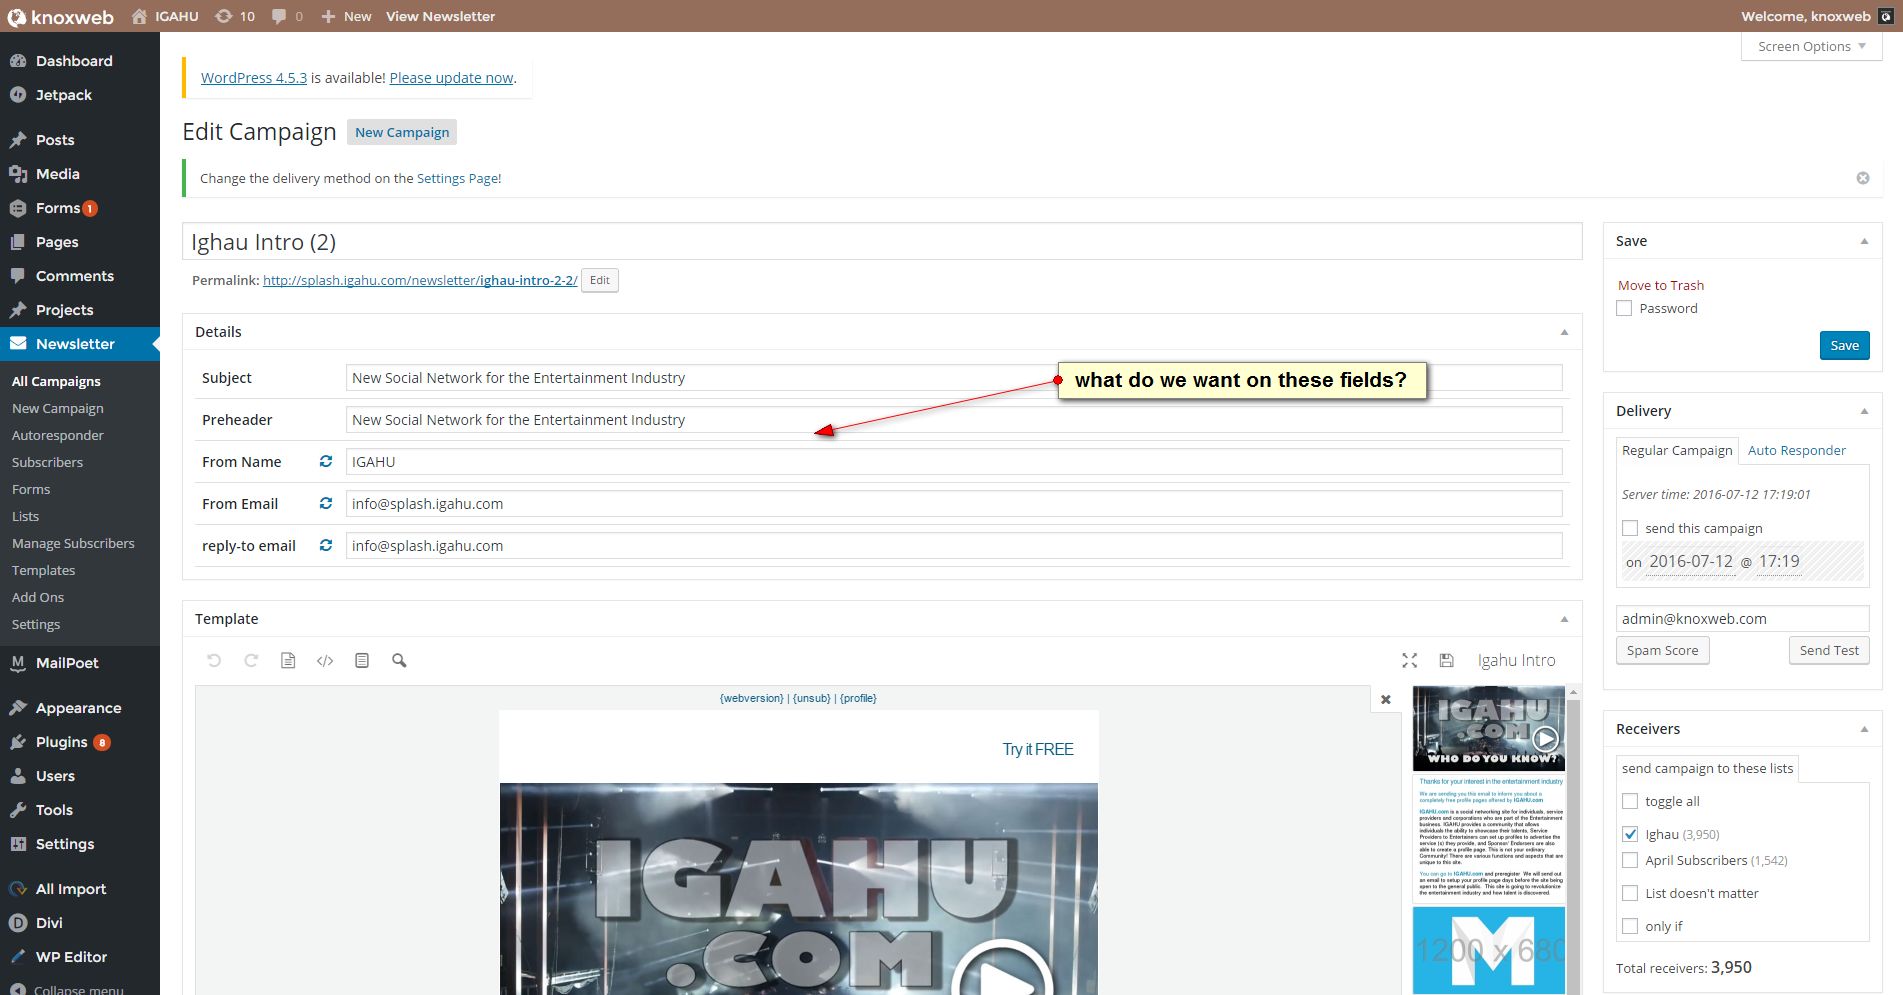Open Templates under Newsletter menu
The height and width of the screenshot is (995, 1903).
(43, 570)
